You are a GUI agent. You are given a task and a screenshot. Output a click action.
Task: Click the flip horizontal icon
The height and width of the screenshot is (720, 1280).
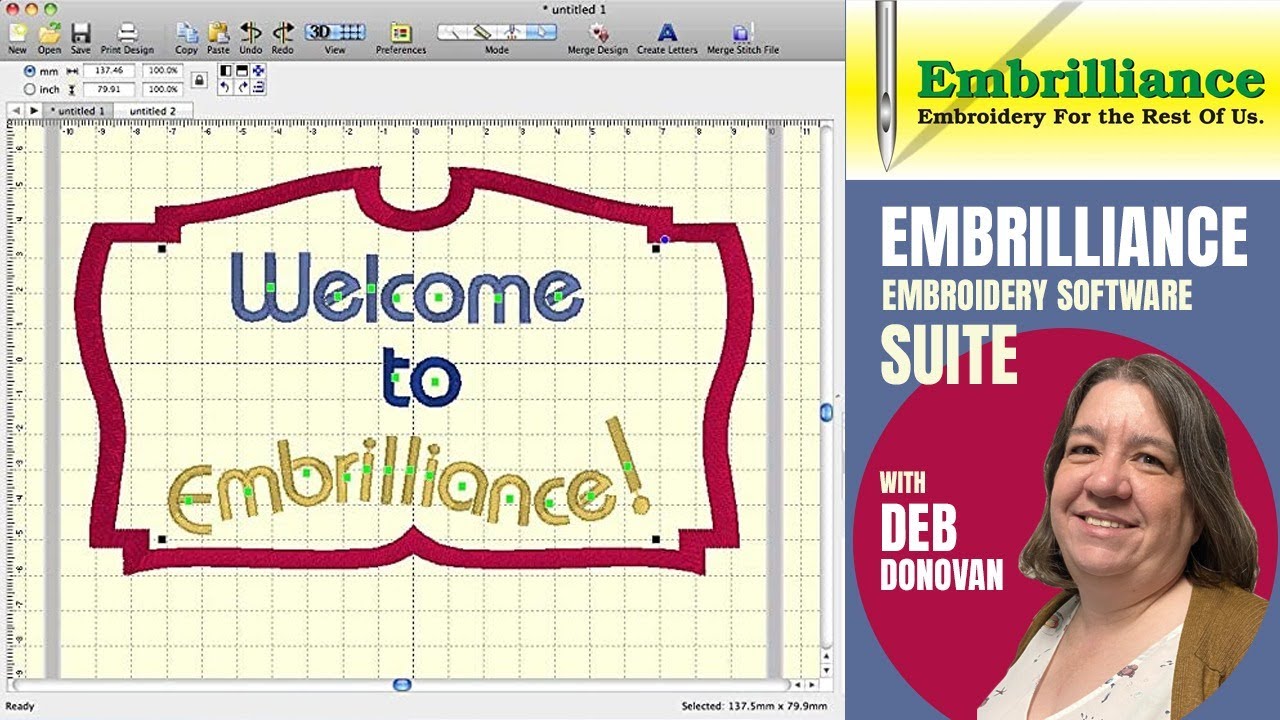click(225, 70)
